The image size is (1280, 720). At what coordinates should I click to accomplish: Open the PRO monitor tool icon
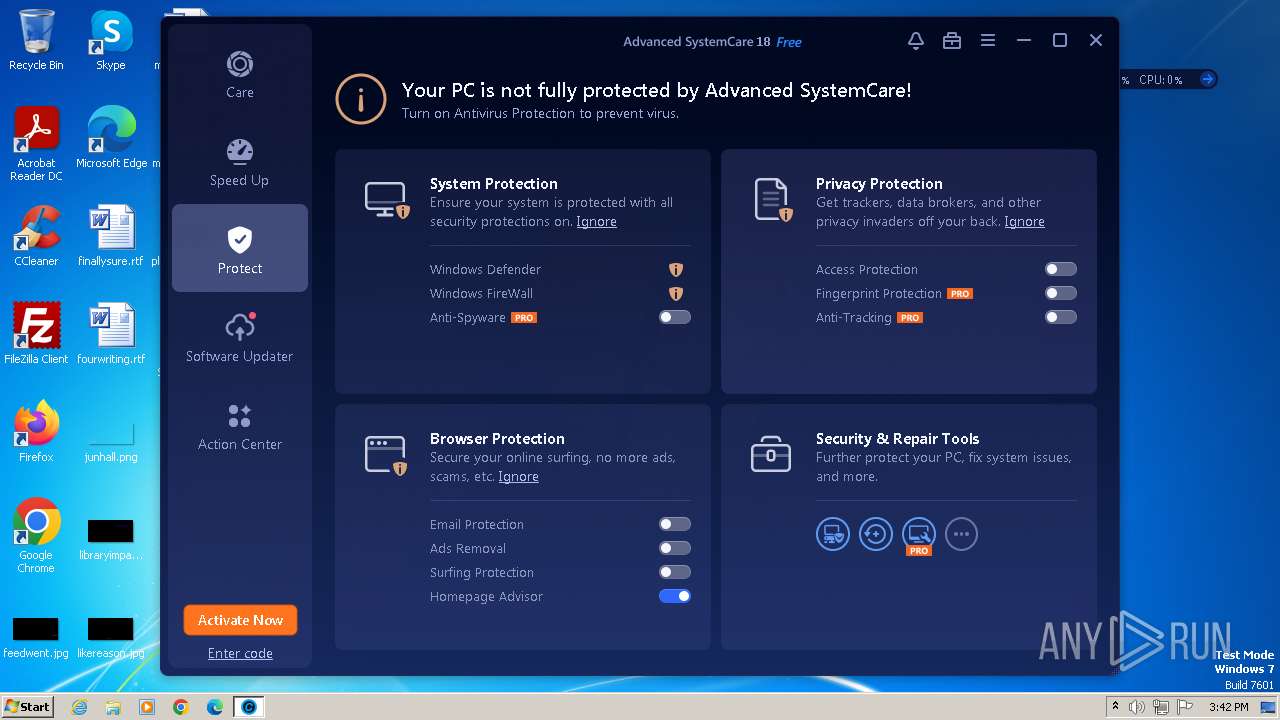pos(919,534)
